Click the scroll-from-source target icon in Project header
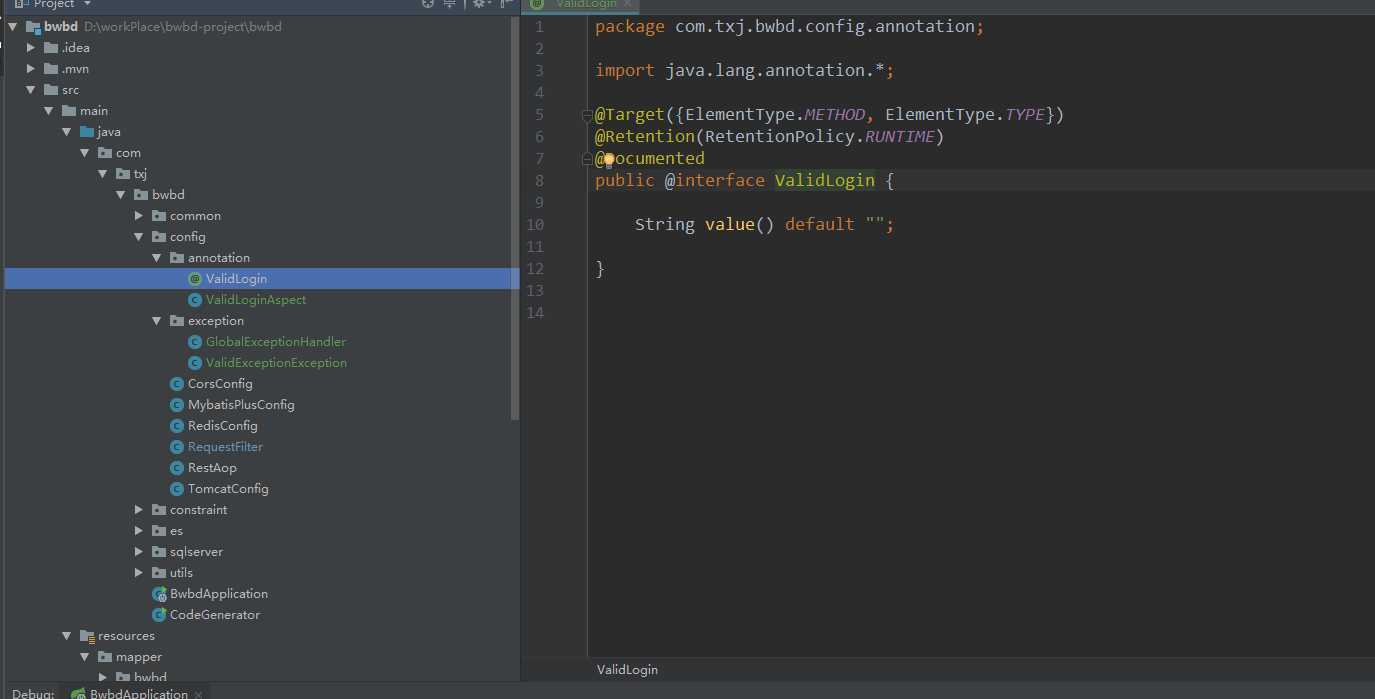1375x699 pixels. tap(428, 4)
